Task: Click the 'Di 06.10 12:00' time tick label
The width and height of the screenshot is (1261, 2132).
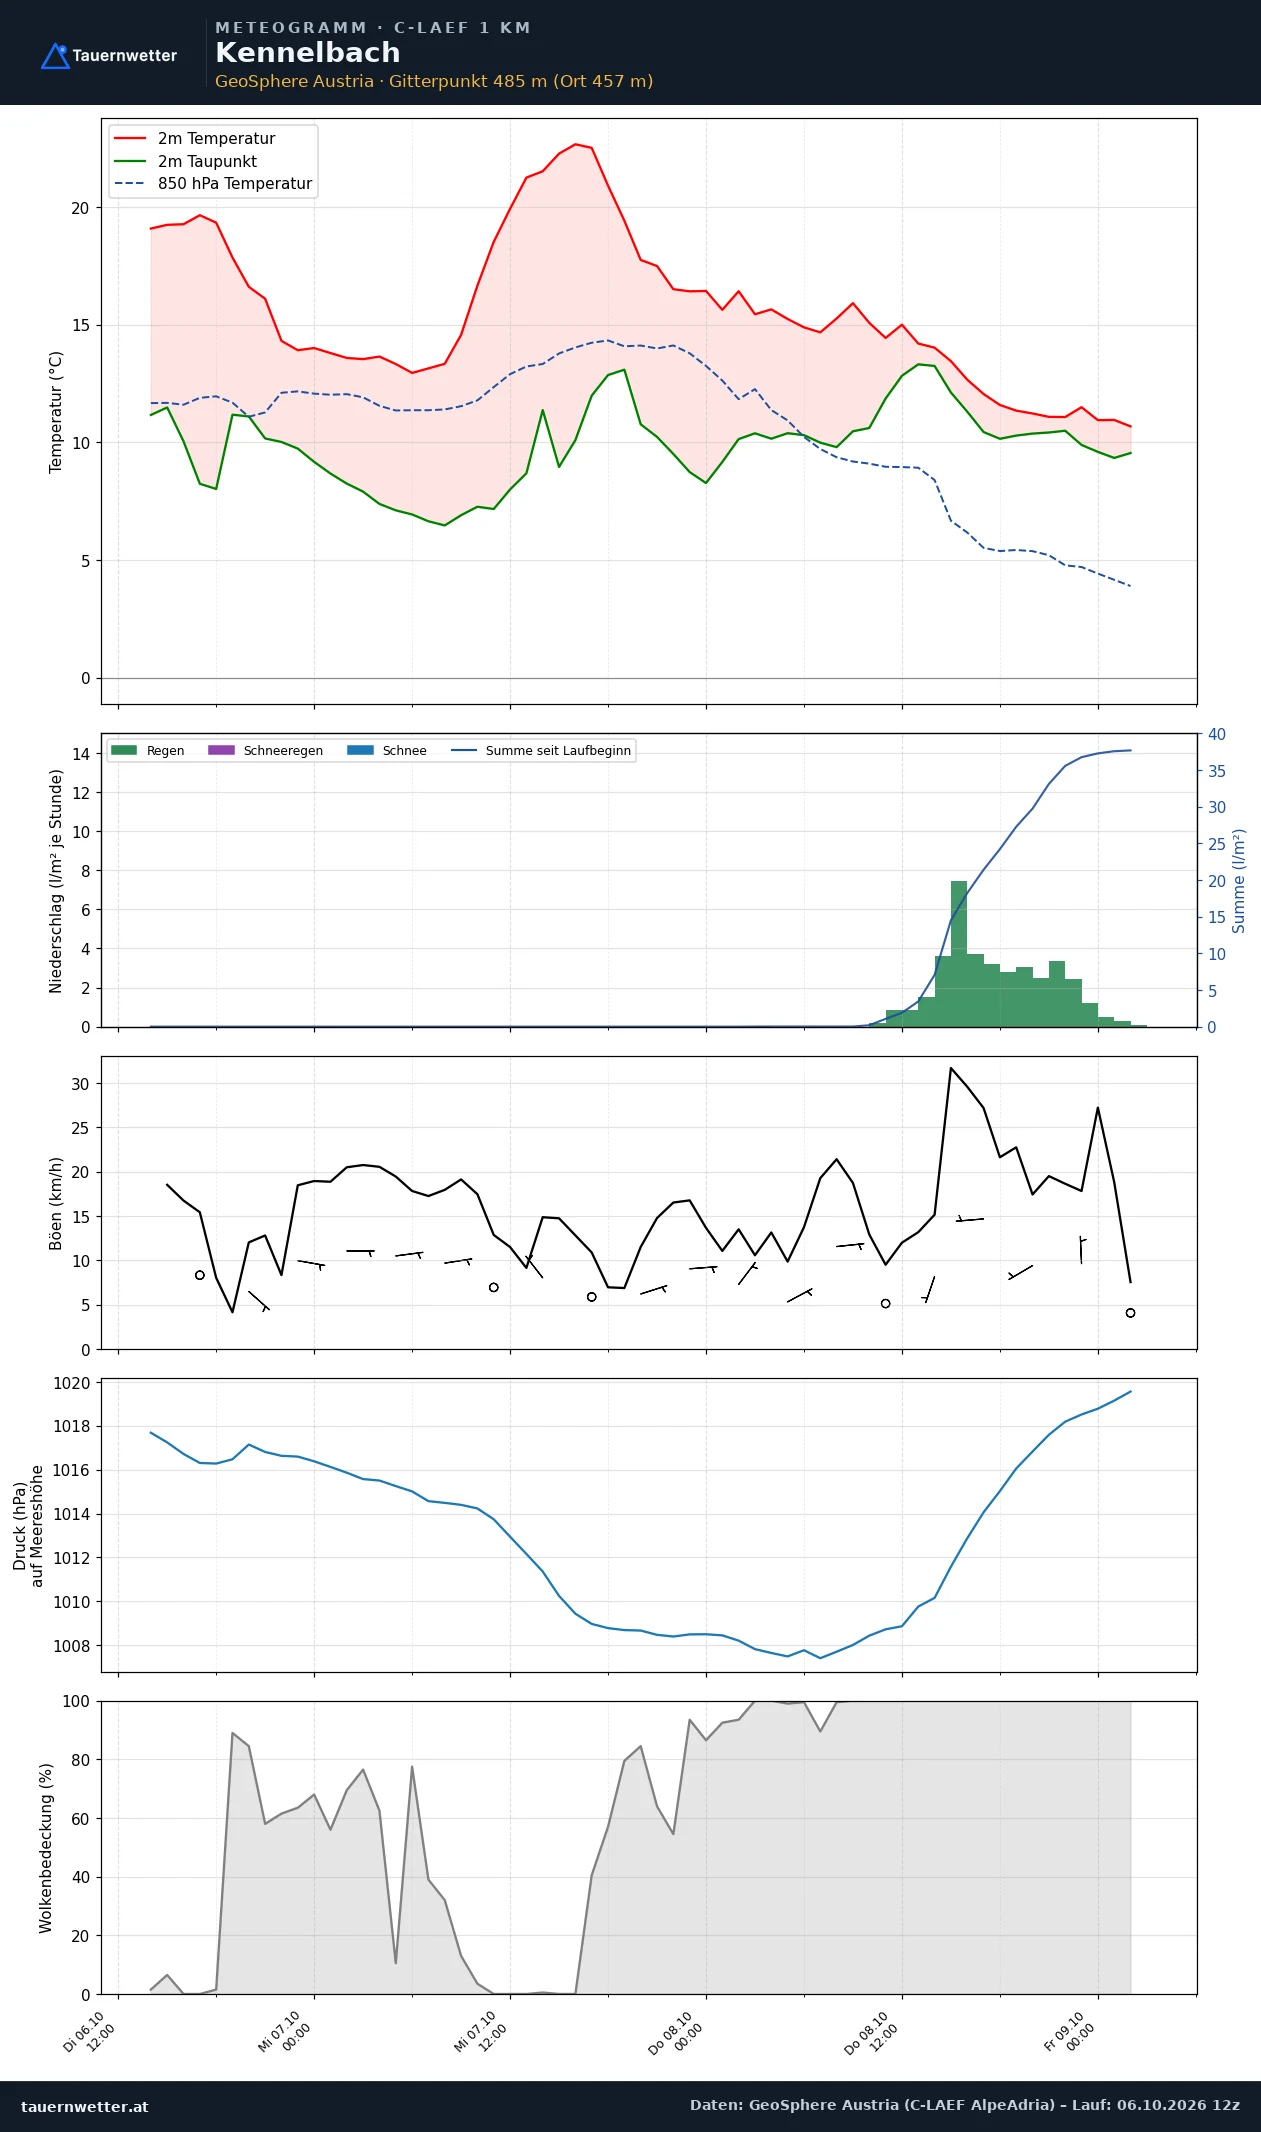Action: tap(90, 2031)
